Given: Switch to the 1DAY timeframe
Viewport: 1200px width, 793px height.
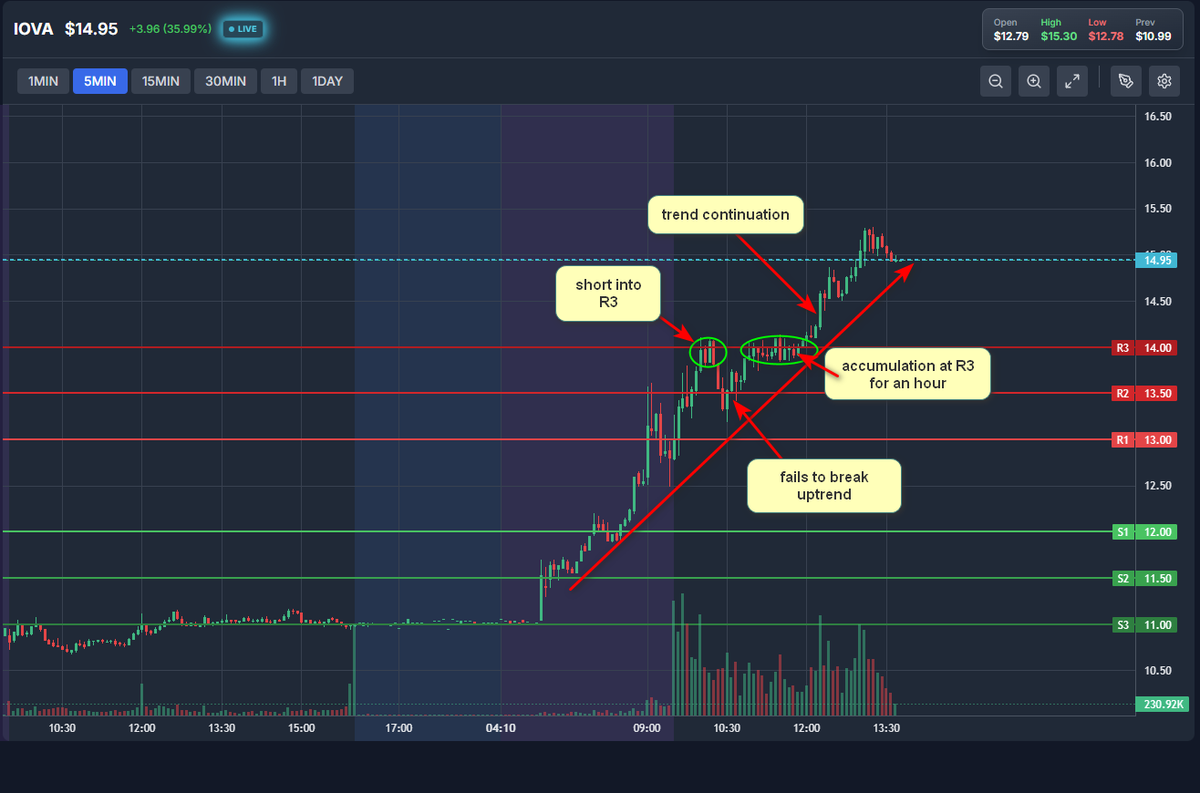Looking at the screenshot, I should point(327,81).
